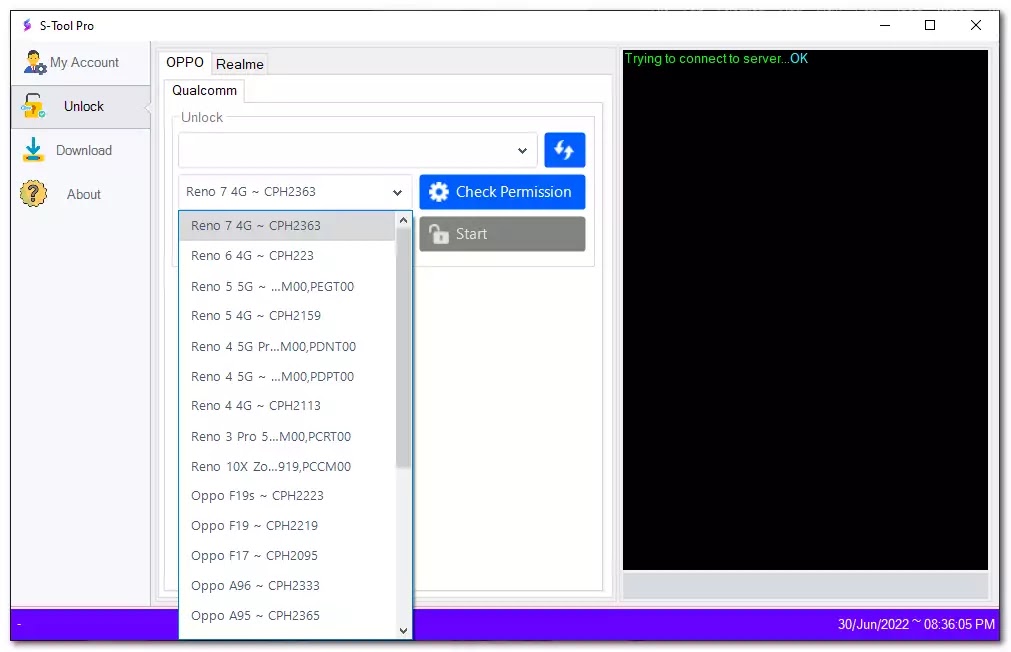The image size is (1011, 652).
Task: Switch to the Realme tab
Action: 239,64
